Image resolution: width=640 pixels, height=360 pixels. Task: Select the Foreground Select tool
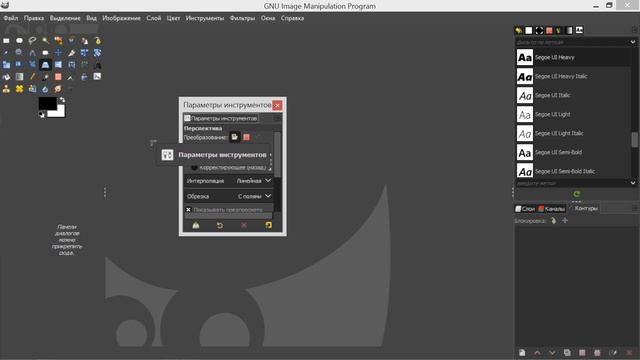pyautogui.click(x=84, y=40)
